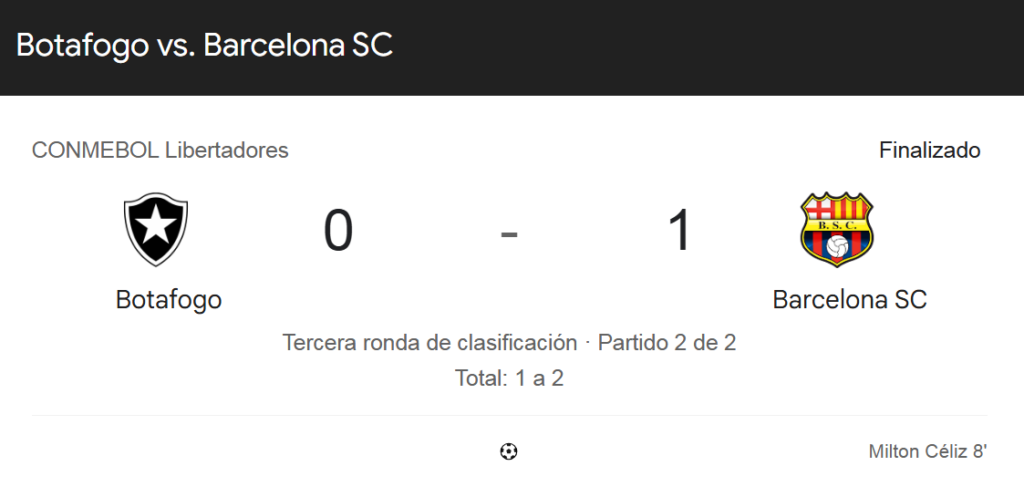Image resolution: width=1024 pixels, height=497 pixels.
Task: Open the Barcelona SC team name below its crest
Action: tap(849, 299)
